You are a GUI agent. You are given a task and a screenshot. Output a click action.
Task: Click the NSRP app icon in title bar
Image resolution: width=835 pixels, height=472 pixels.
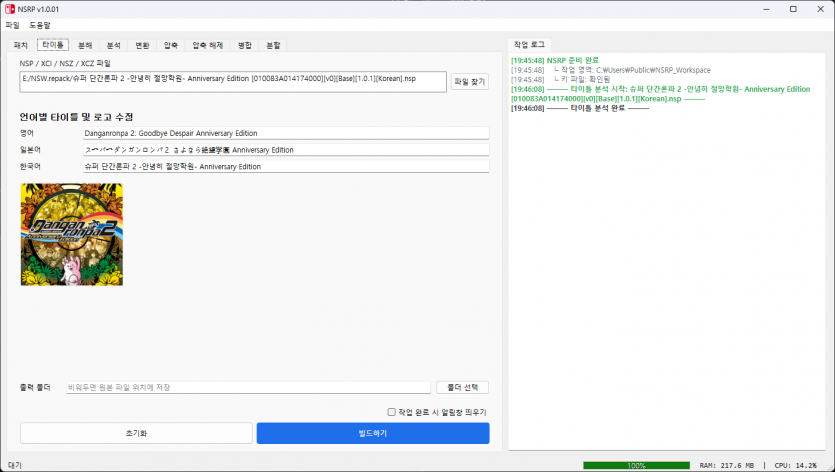(10, 9)
